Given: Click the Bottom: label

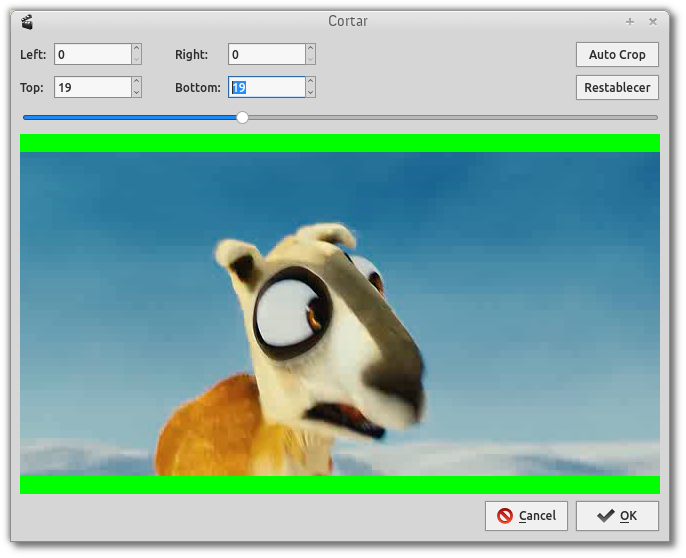Looking at the screenshot, I should 198,88.
